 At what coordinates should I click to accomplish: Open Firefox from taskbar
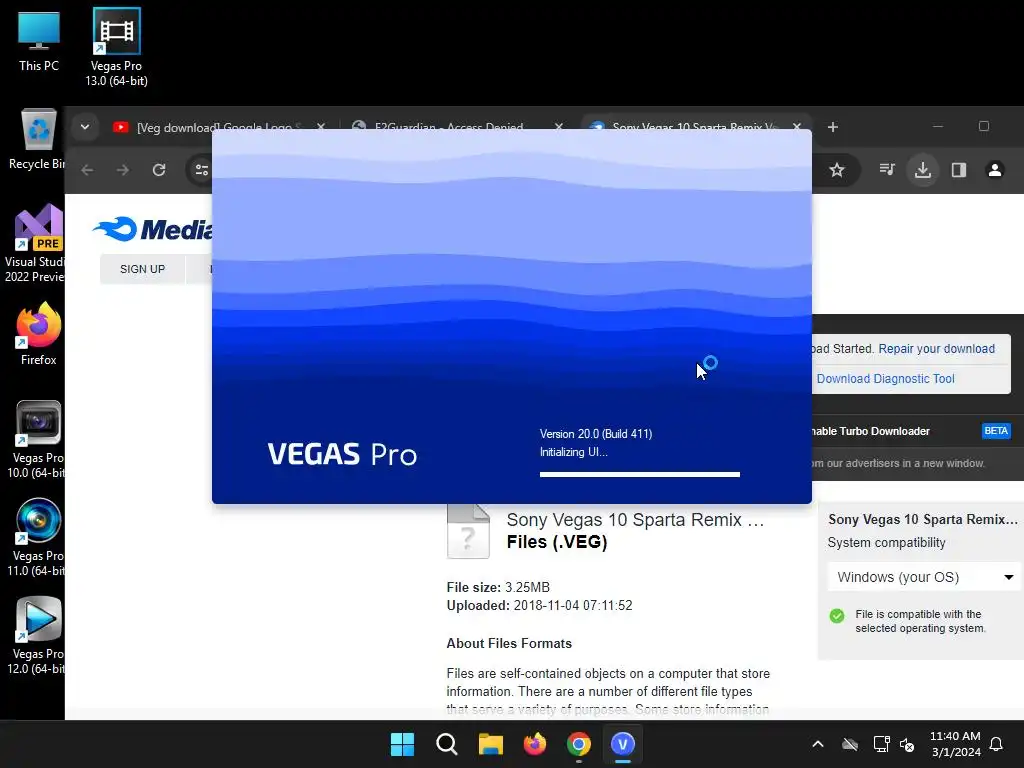pyautogui.click(x=535, y=744)
